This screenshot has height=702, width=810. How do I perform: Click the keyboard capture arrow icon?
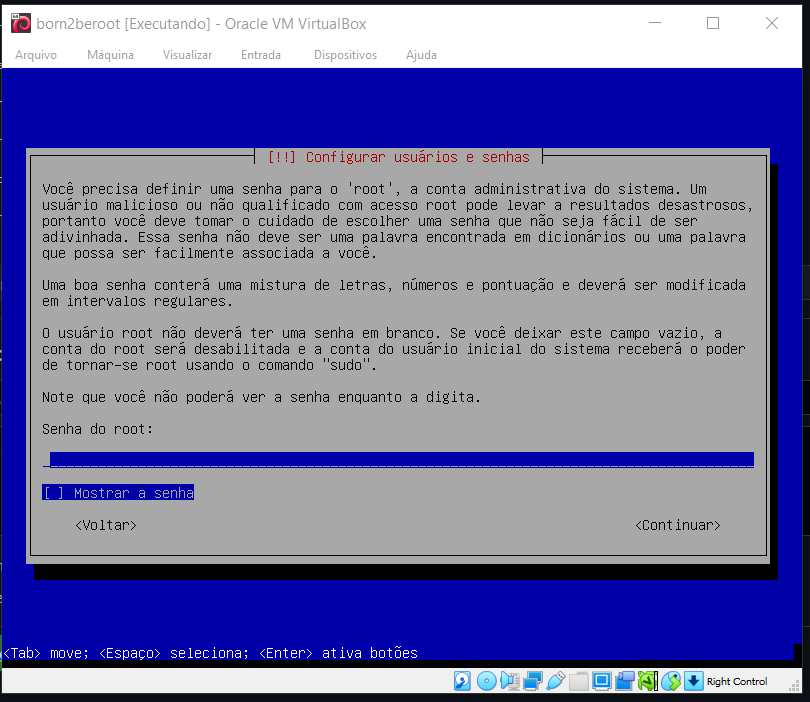694,681
